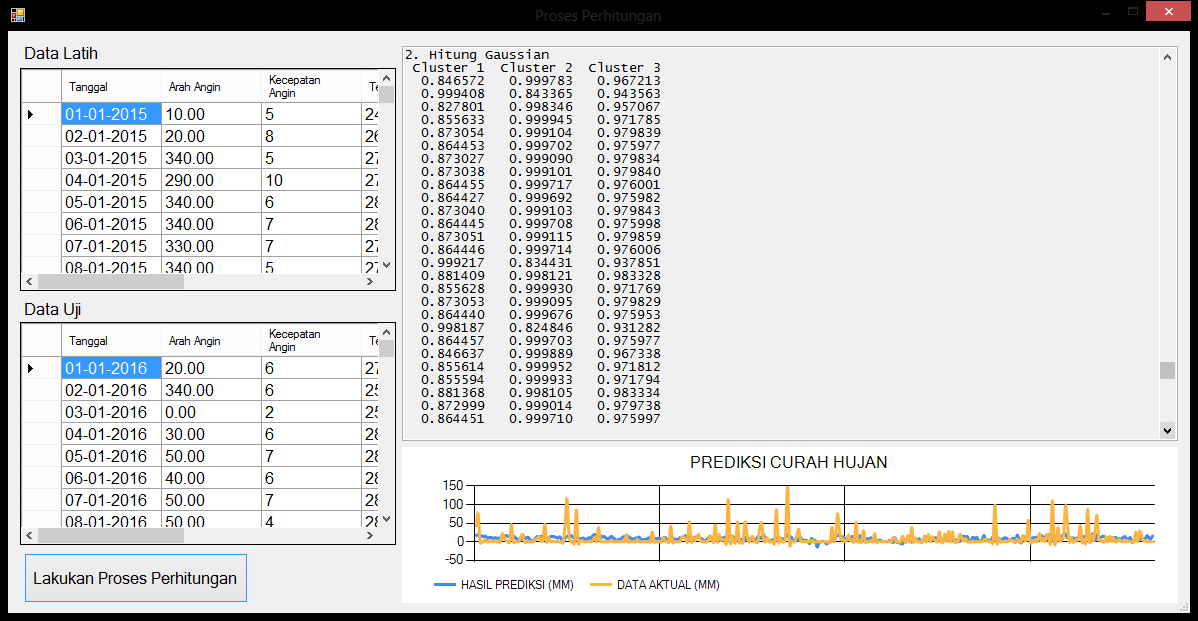Click the right scroll arrow under the Data Uji table
Viewport: 1198px width, 621px height.
pos(370,536)
